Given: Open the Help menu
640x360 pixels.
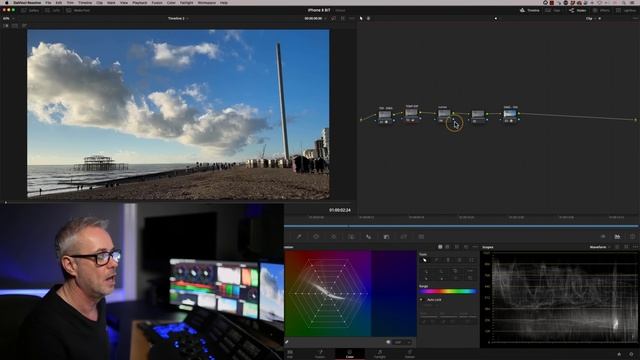Looking at the screenshot, I should 224,2.
